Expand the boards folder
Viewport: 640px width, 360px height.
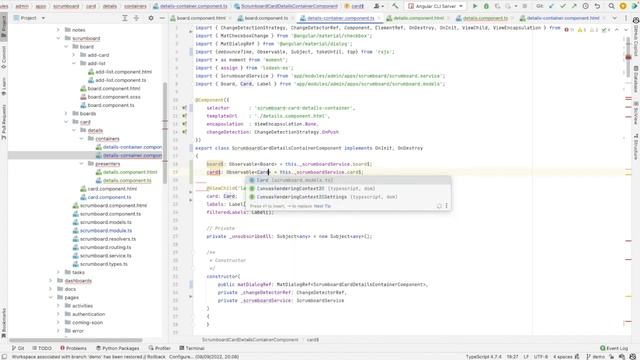point(66,113)
